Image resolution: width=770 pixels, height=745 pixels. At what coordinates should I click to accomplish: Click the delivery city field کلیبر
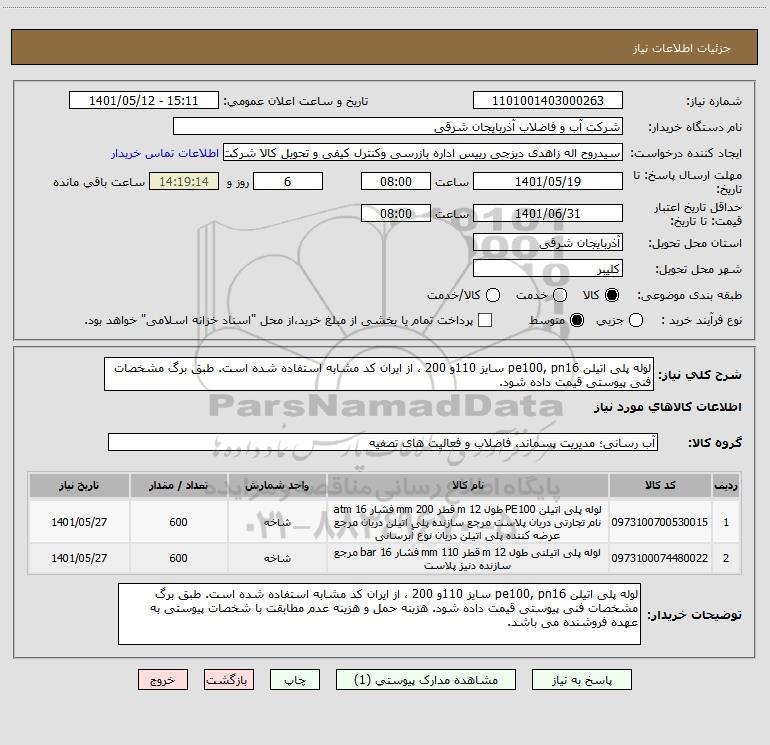548,269
